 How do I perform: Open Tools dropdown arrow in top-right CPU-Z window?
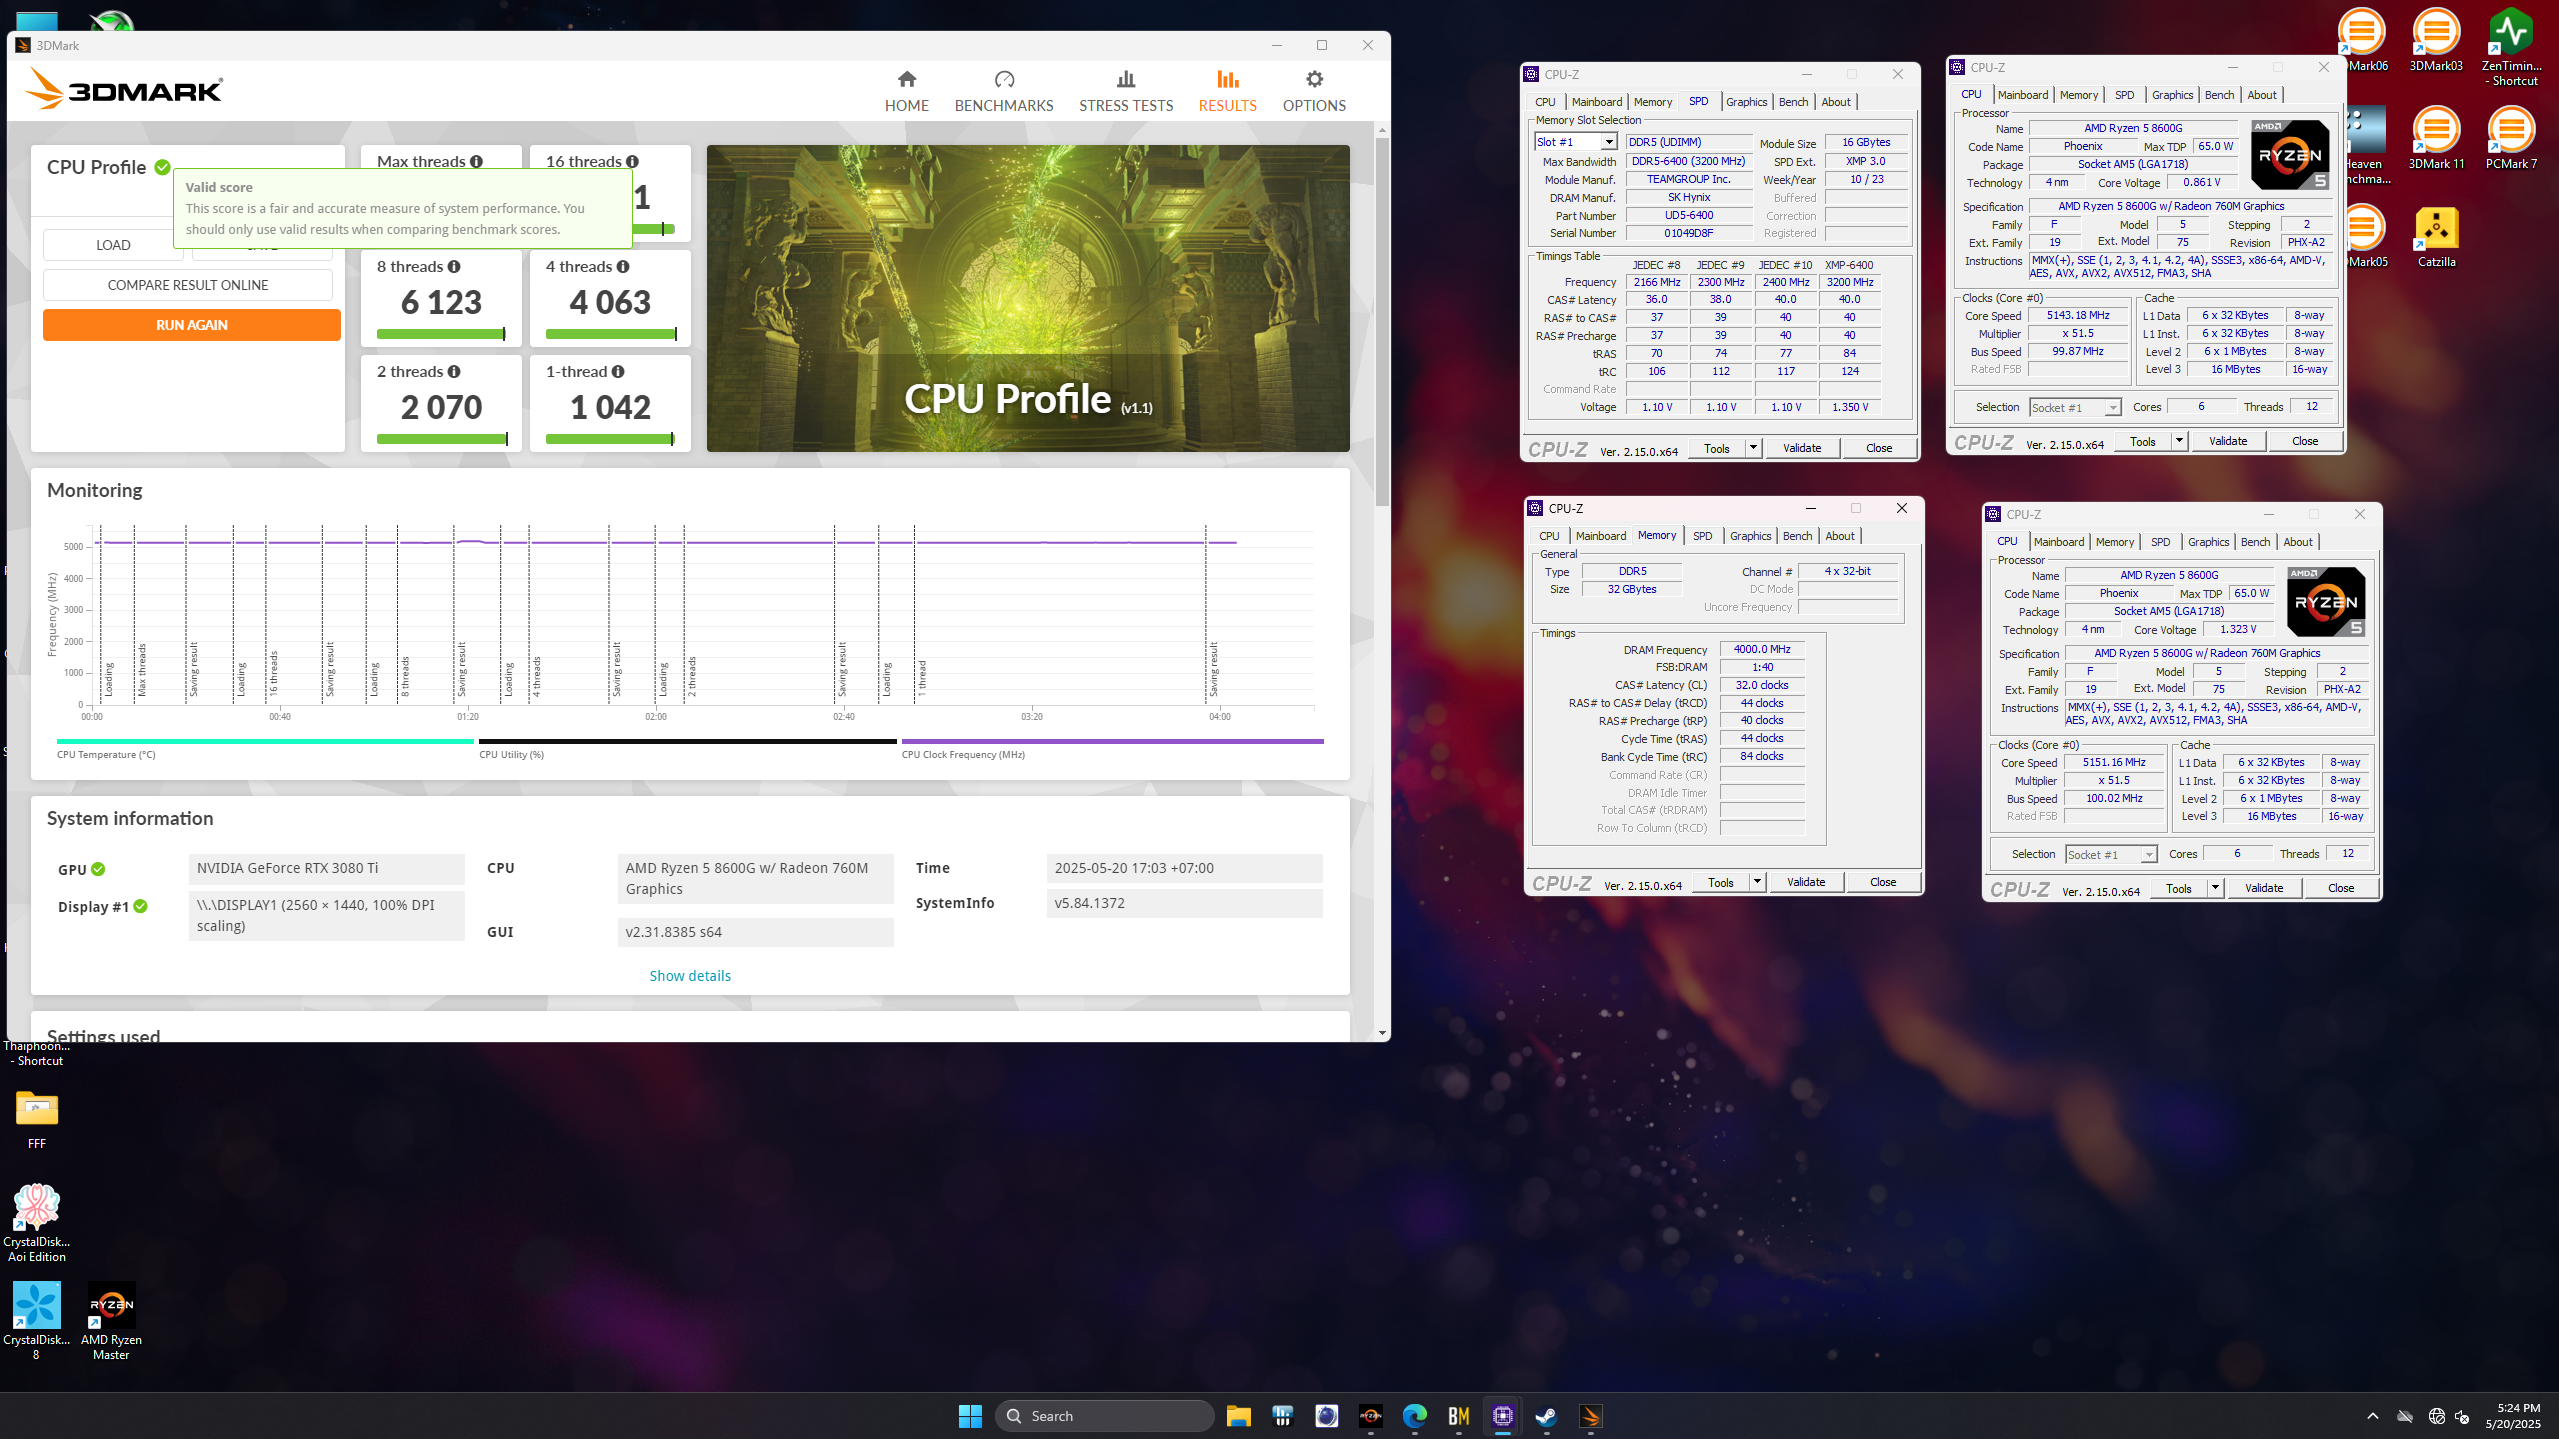2179,441
